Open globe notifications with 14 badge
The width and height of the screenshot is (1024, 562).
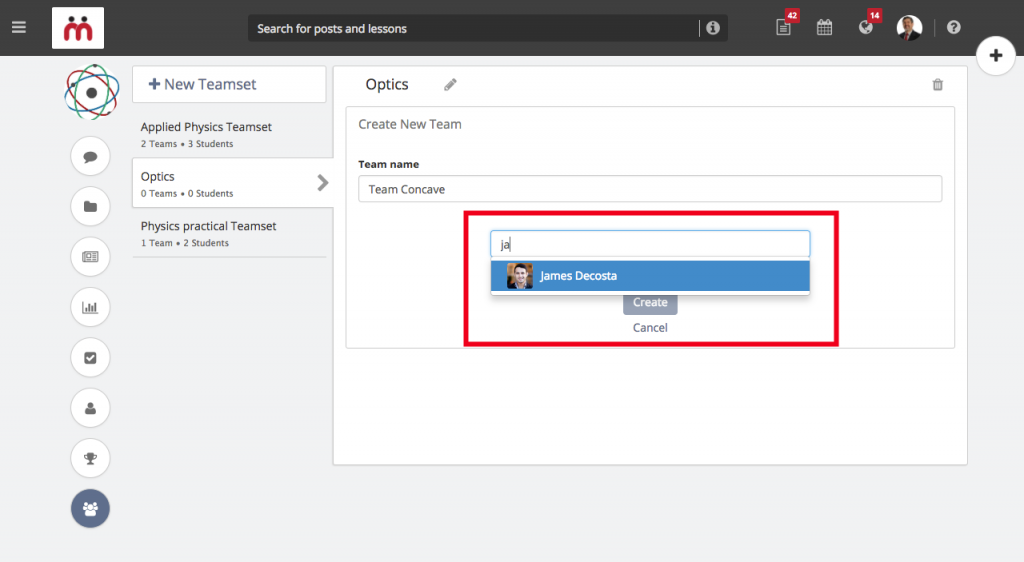point(866,27)
